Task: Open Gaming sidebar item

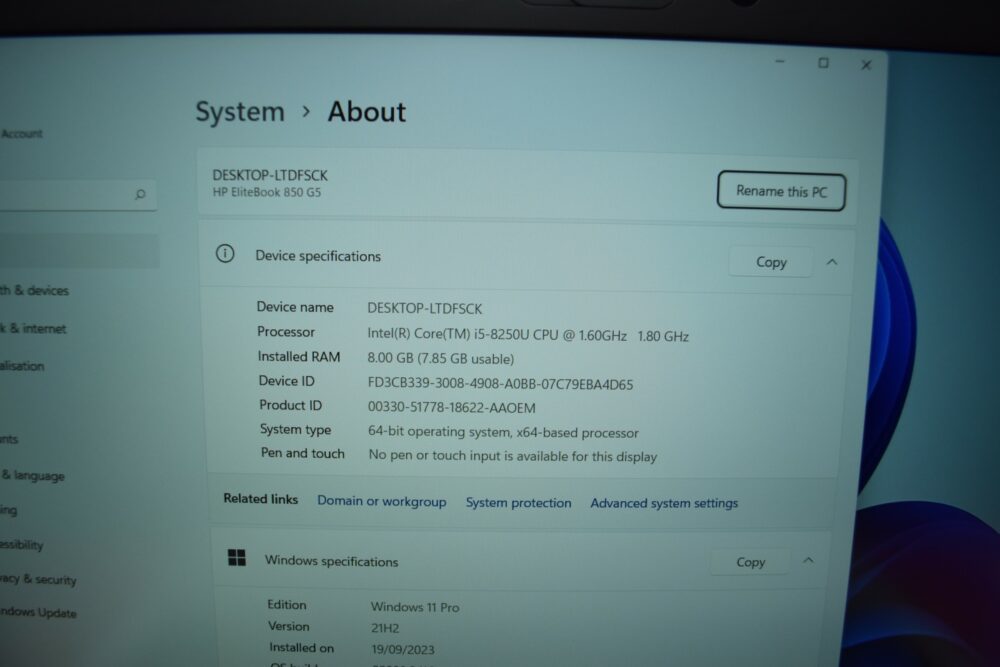Action: pos(8,510)
